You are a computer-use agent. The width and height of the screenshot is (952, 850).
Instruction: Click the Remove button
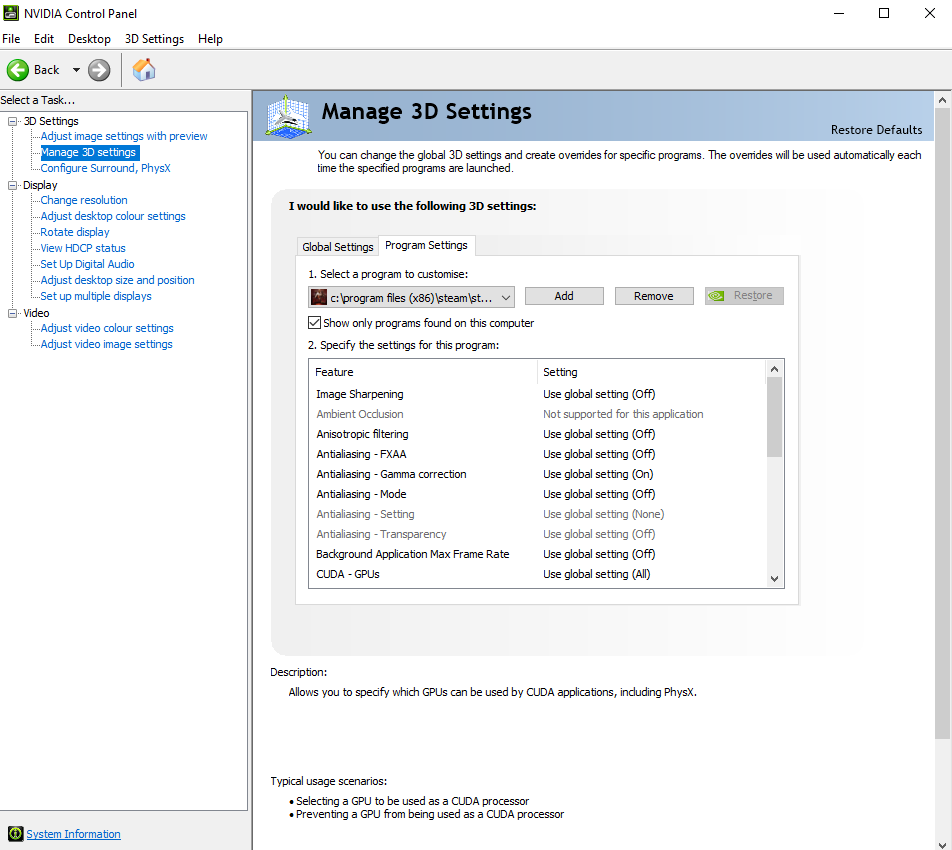tap(654, 296)
